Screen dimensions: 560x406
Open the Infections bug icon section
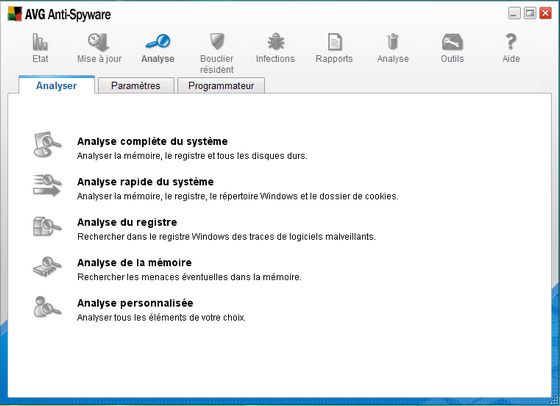(275, 48)
